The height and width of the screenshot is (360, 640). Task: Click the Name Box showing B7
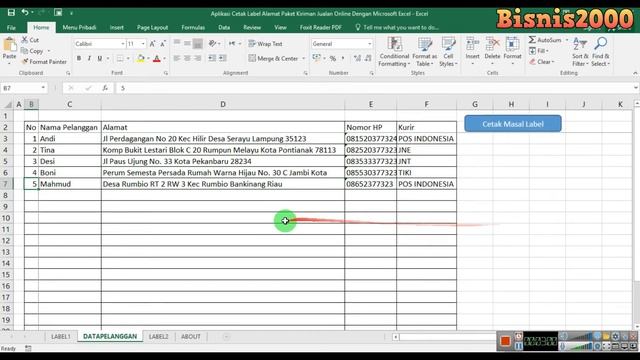(x=24, y=88)
